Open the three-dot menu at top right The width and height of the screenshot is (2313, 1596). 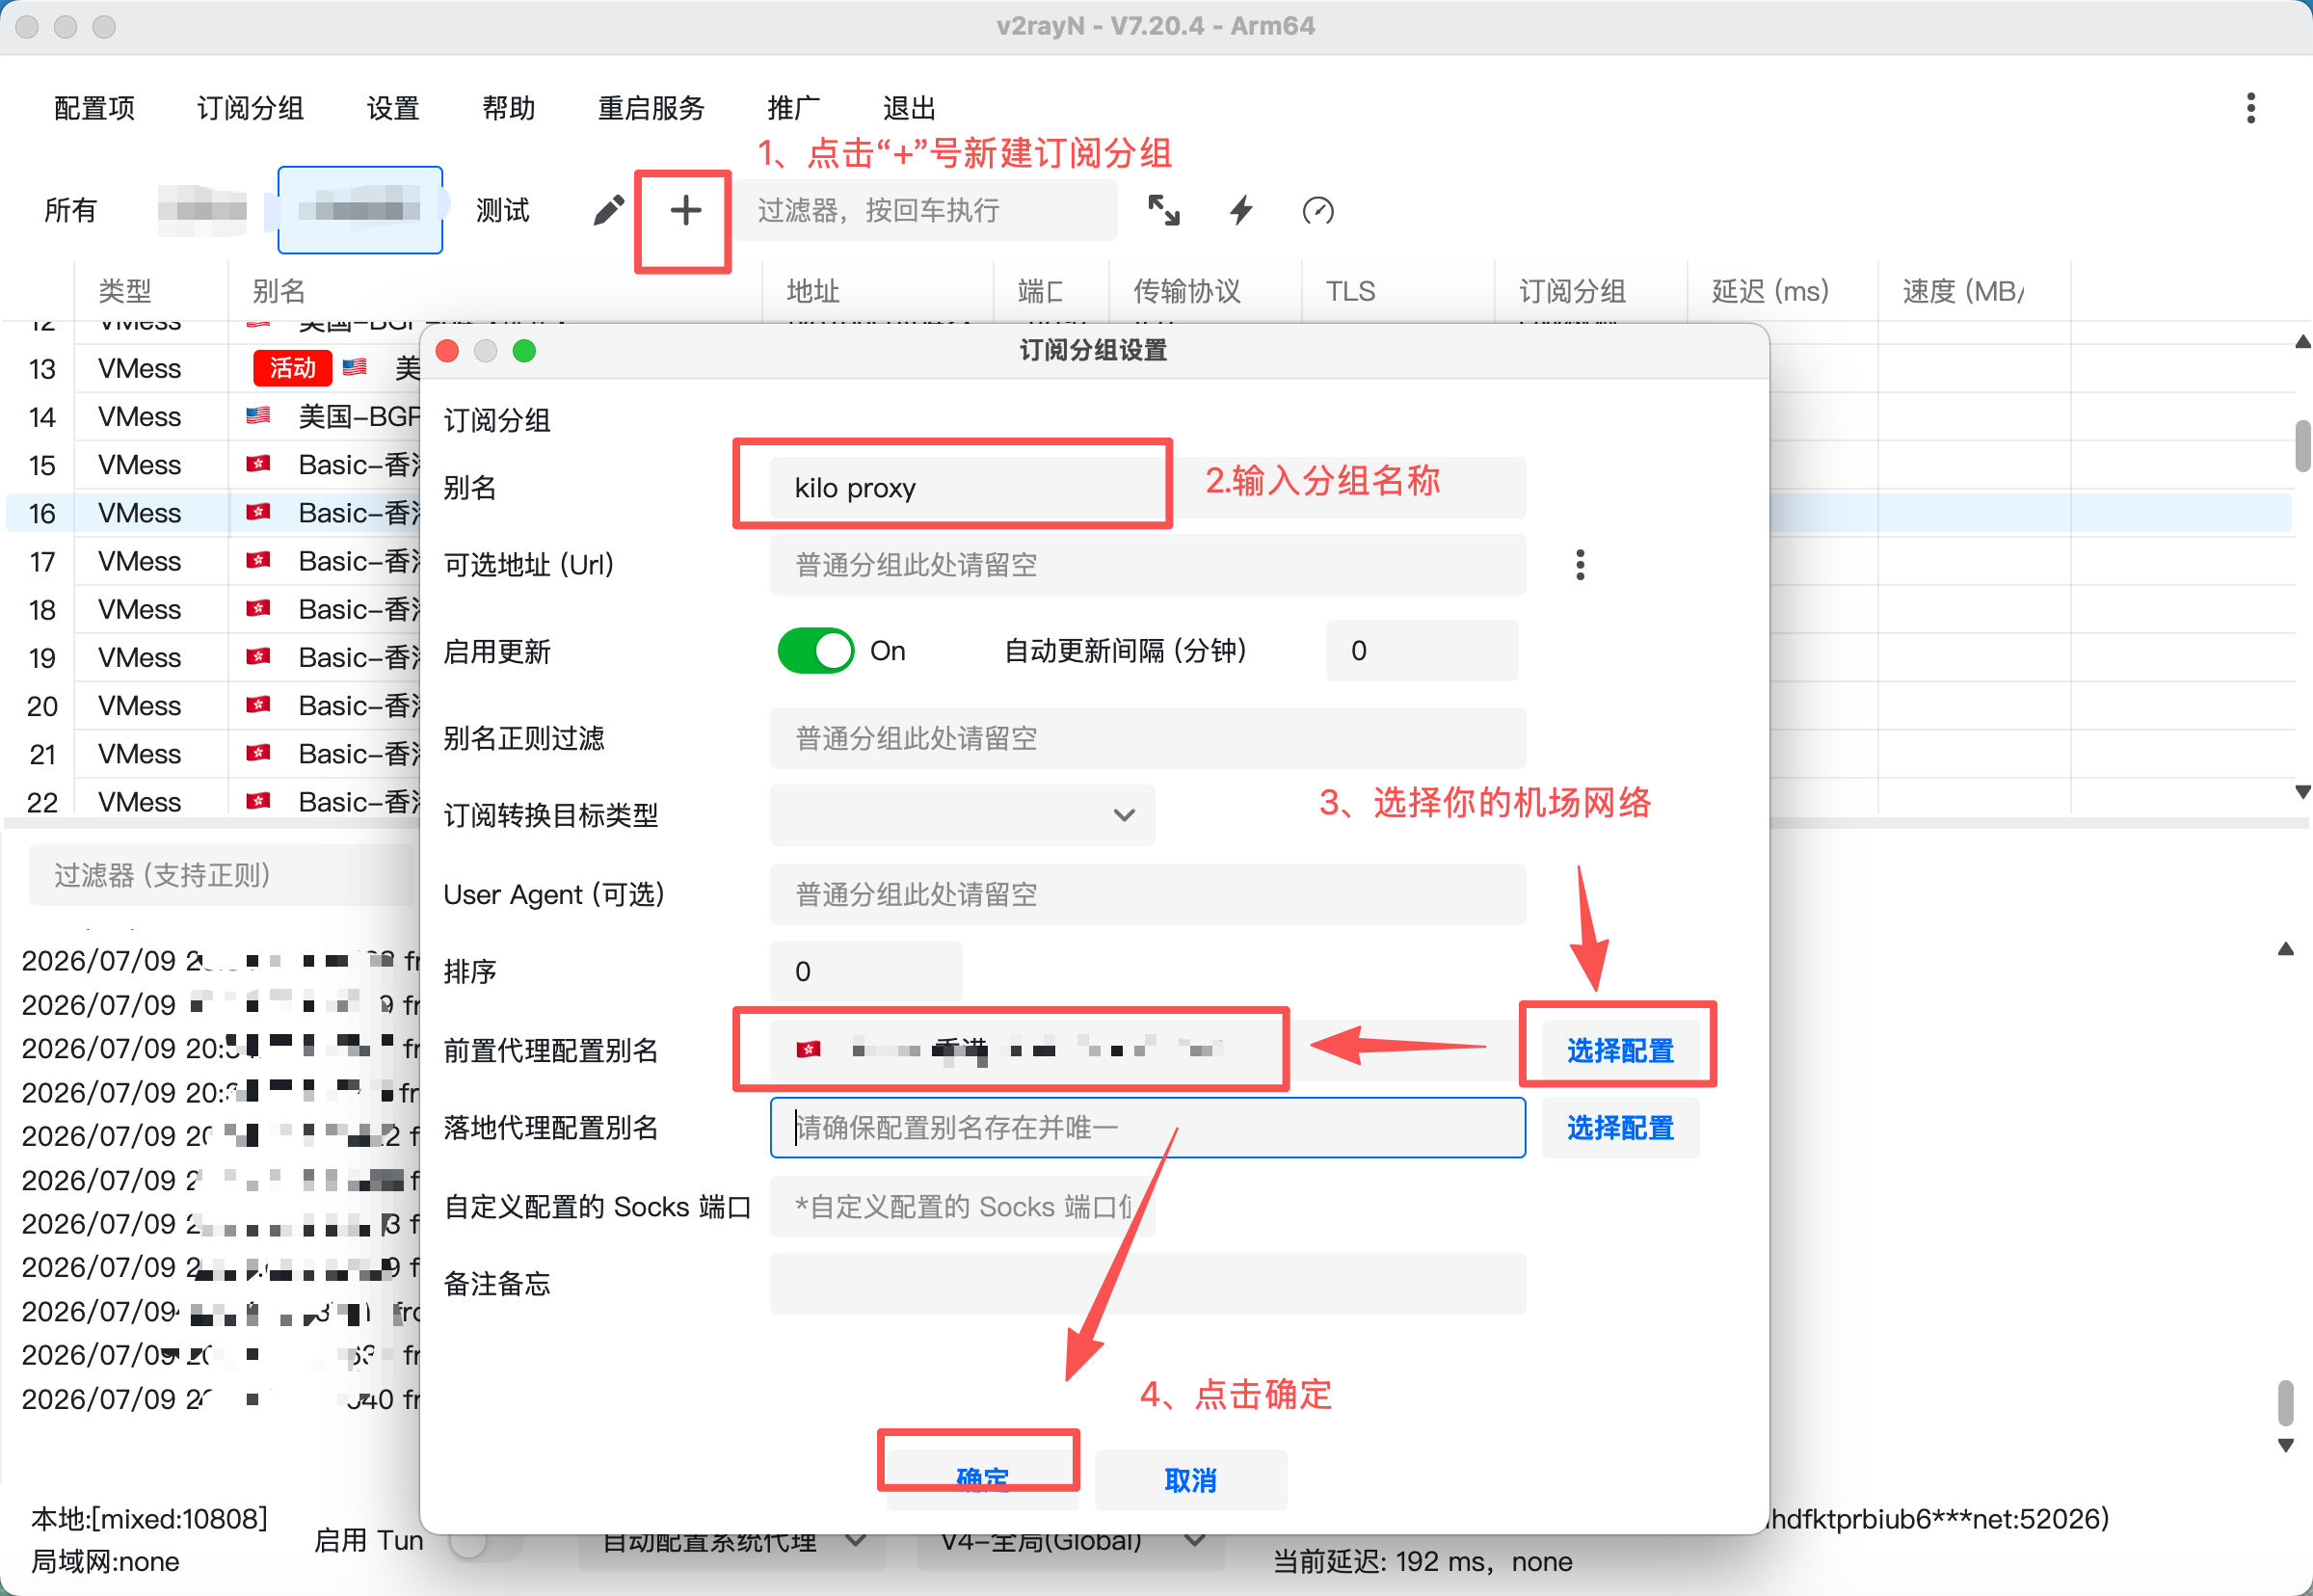[x=2251, y=108]
